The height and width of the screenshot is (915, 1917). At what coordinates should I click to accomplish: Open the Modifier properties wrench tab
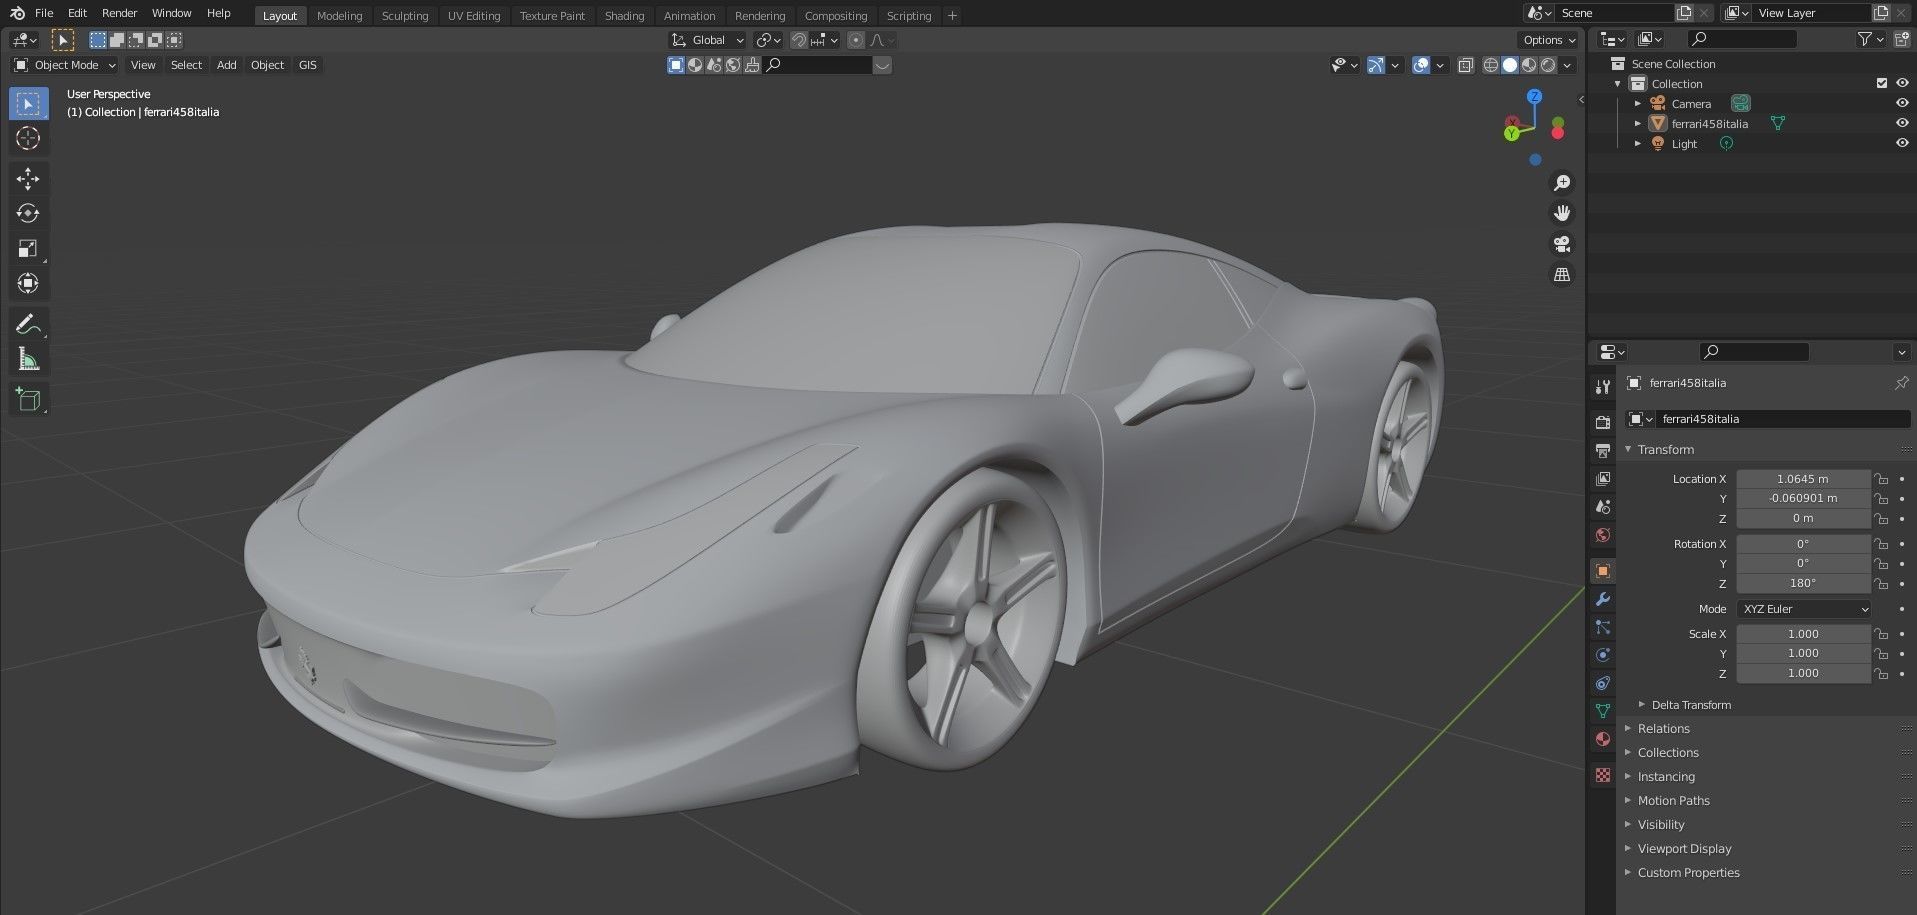point(1603,599)
